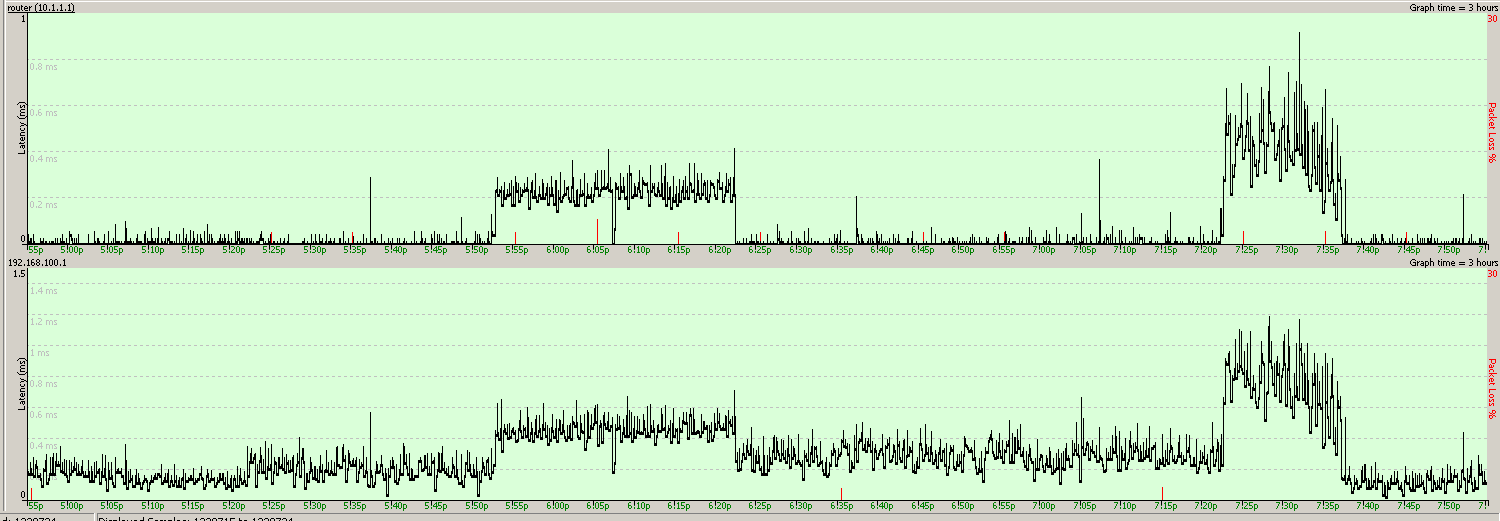
Task: Click the packet loss marker near 6:55p in router graph
Action: pyautogui.click(x=1005, y=237)
